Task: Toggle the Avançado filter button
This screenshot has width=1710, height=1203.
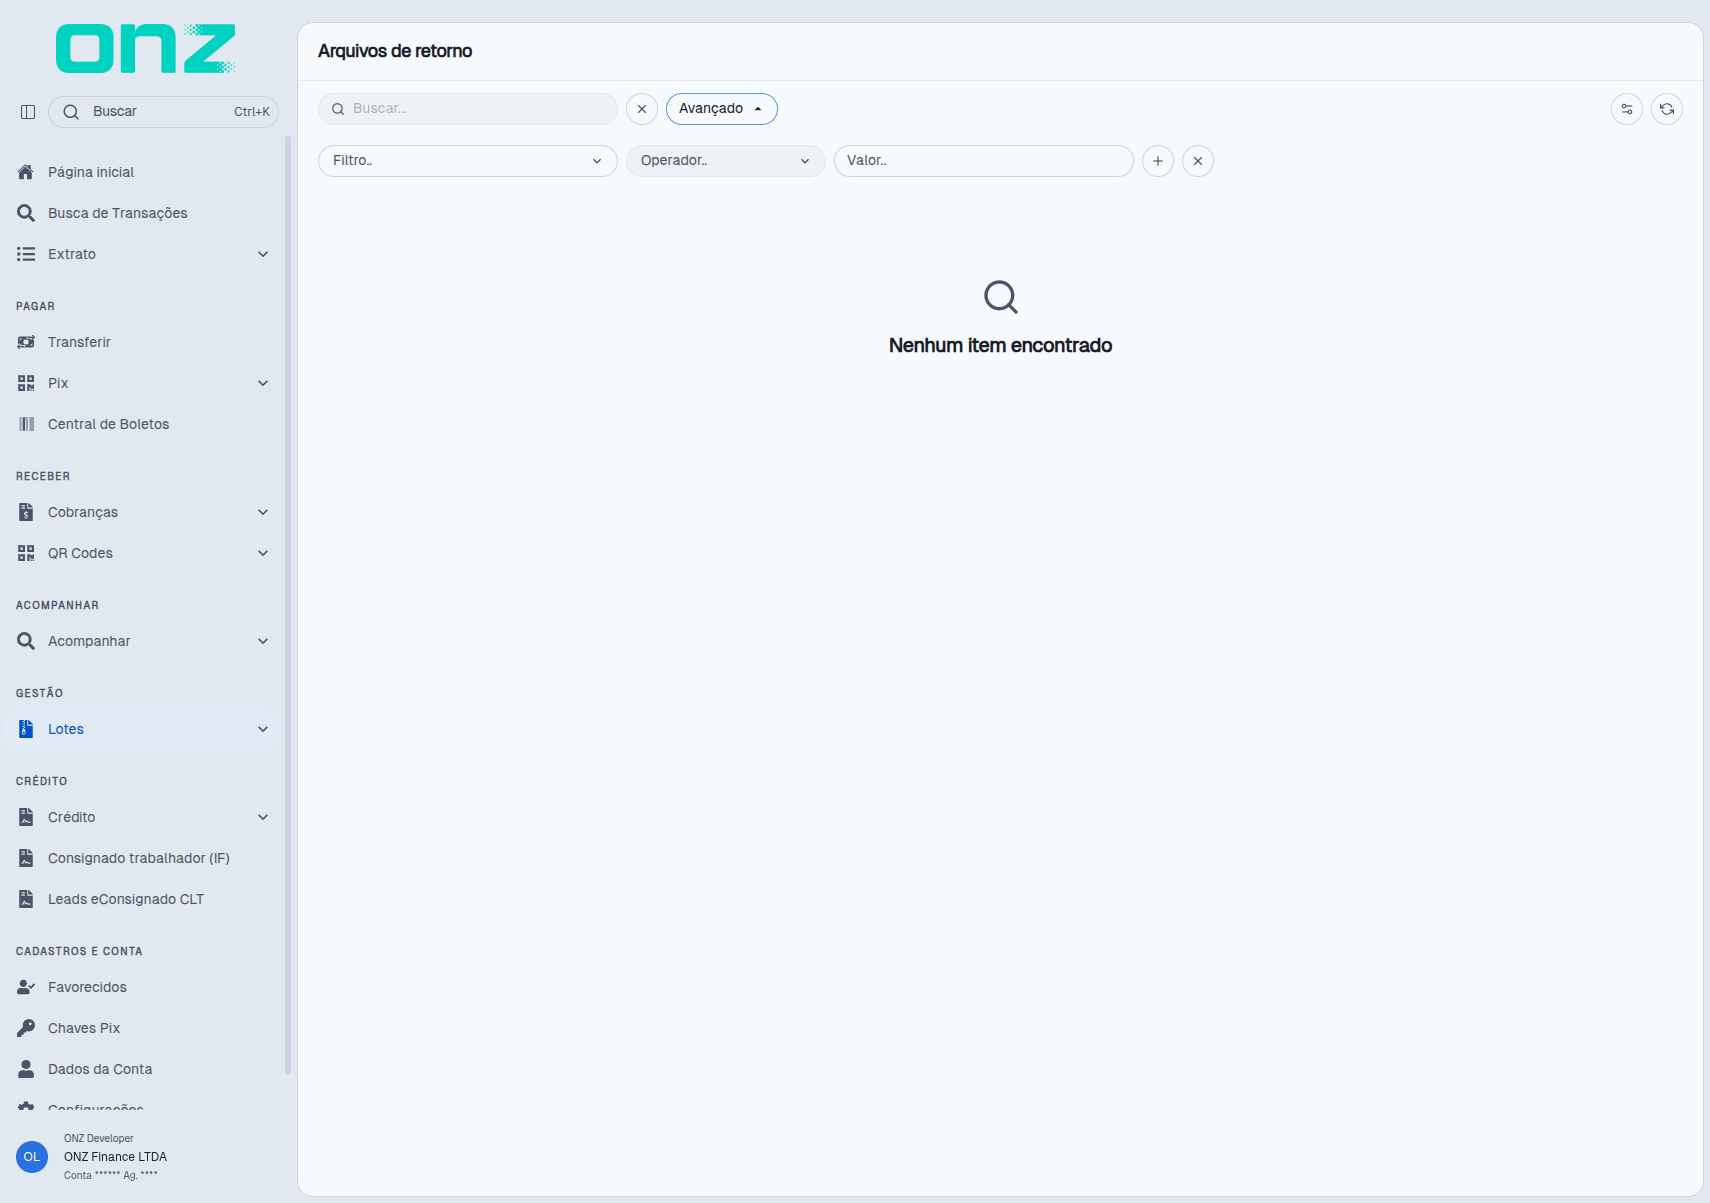Action: (722, 109)
